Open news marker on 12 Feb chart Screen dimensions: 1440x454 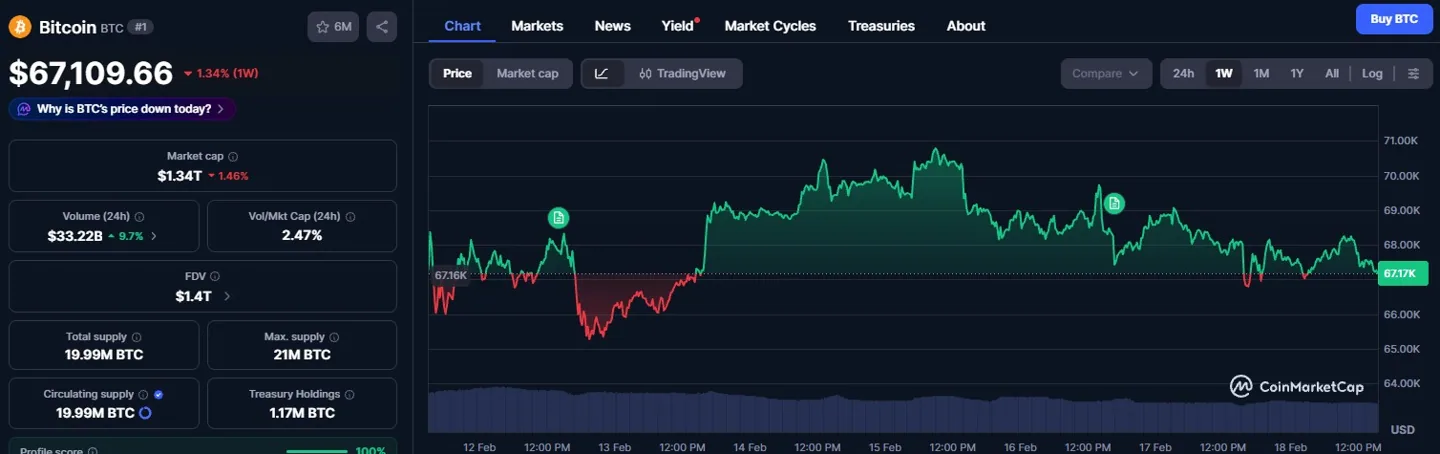tap(559, 217)
